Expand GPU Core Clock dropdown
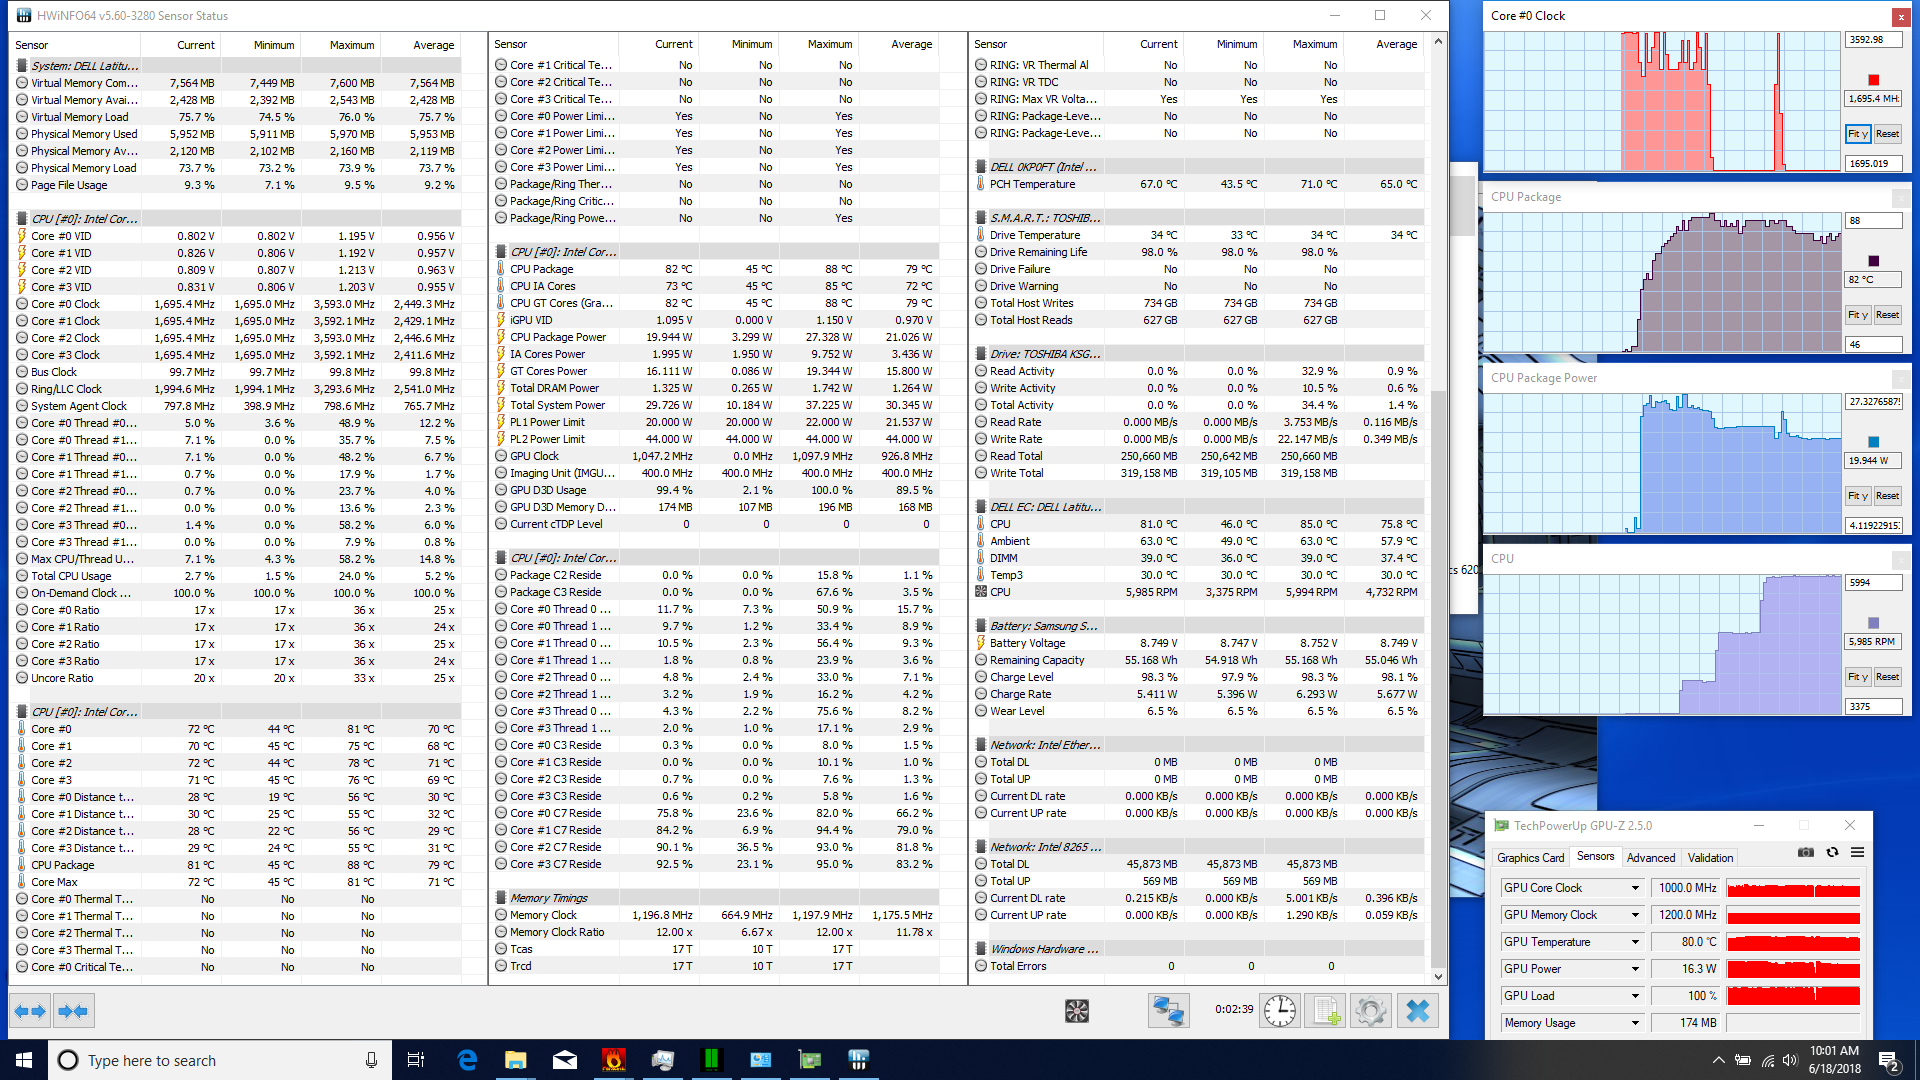The height and width of the screenshot is (1080, 1920). [1635, 888]
